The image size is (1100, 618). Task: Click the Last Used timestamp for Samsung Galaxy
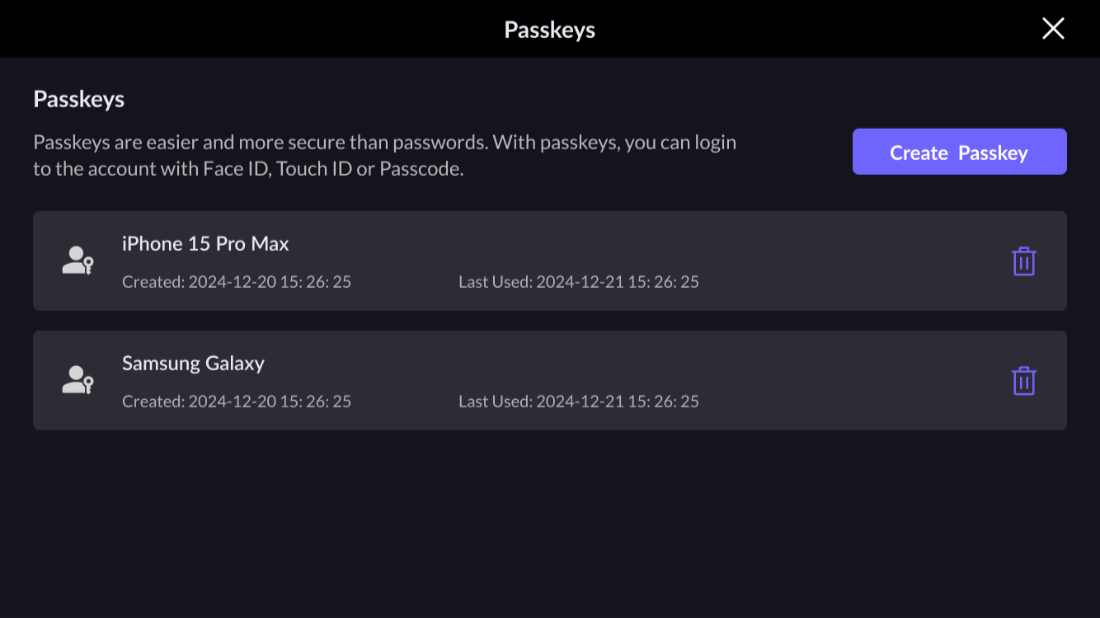[578, 401]
